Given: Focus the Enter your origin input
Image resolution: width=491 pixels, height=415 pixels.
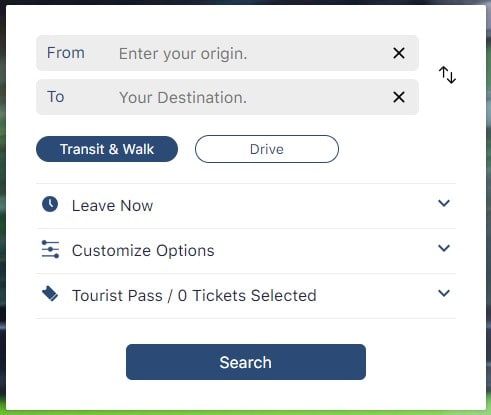Looking at the screenshot, I should pos(250,53).
